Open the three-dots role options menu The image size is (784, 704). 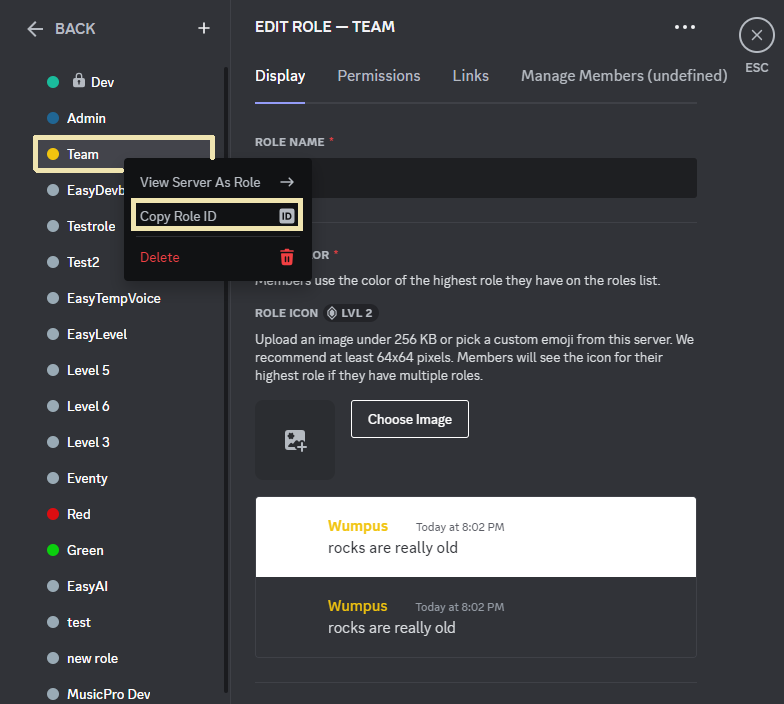pos(684,27)
